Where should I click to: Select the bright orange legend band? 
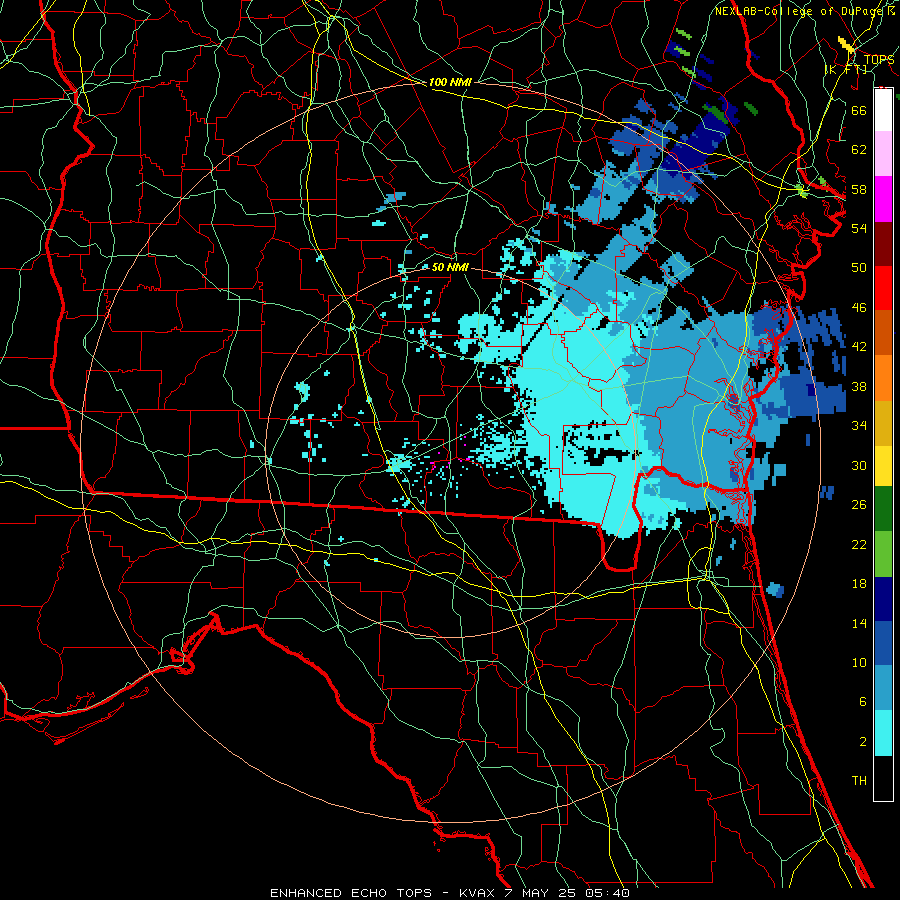click(883, 378)
